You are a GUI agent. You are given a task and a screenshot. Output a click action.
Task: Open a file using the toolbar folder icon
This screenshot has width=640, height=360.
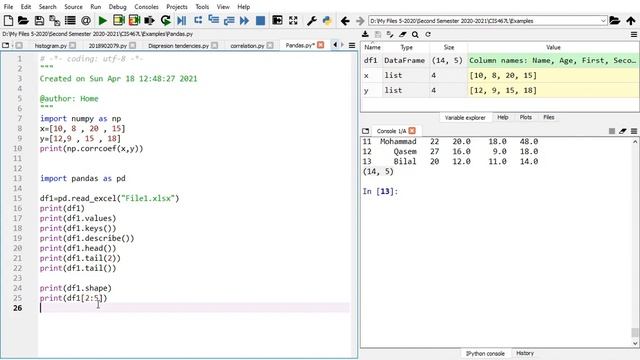pyautogui.click(x=23, y=20)
